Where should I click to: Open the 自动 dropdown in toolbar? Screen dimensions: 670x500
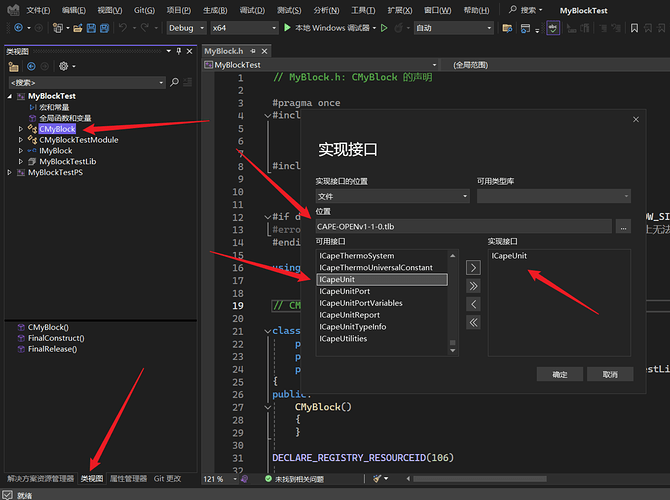pyautogui.click(x=454, y=28)
